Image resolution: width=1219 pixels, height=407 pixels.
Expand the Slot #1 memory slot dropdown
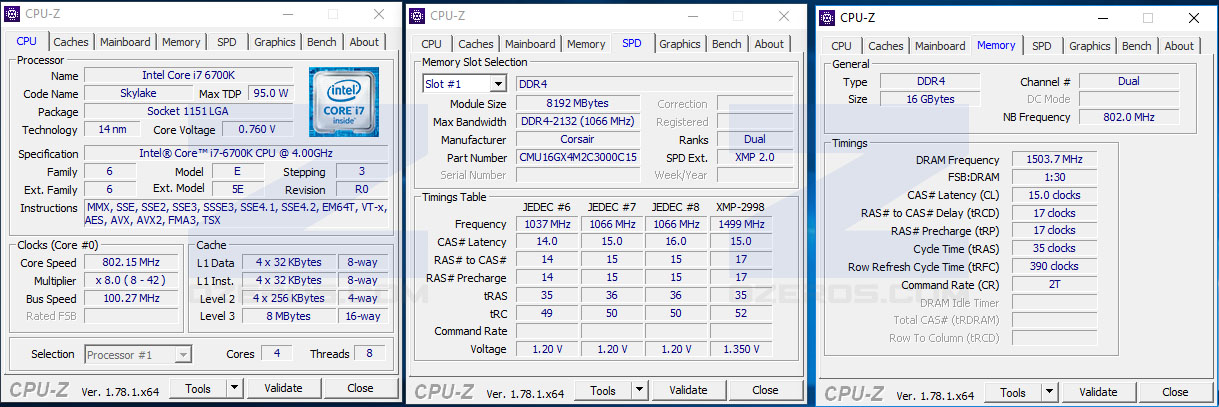tap(498, 84)
